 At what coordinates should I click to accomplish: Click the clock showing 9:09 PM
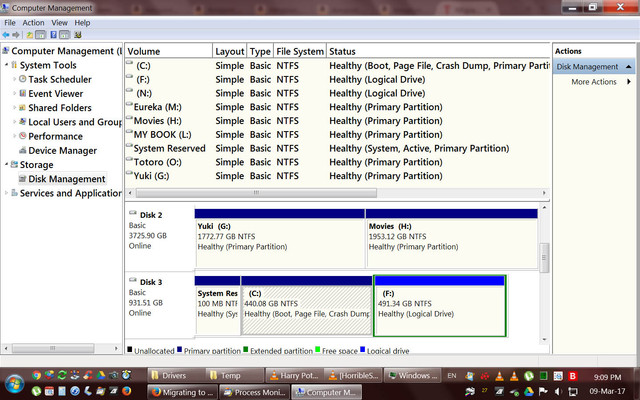(x=607, y=377)
